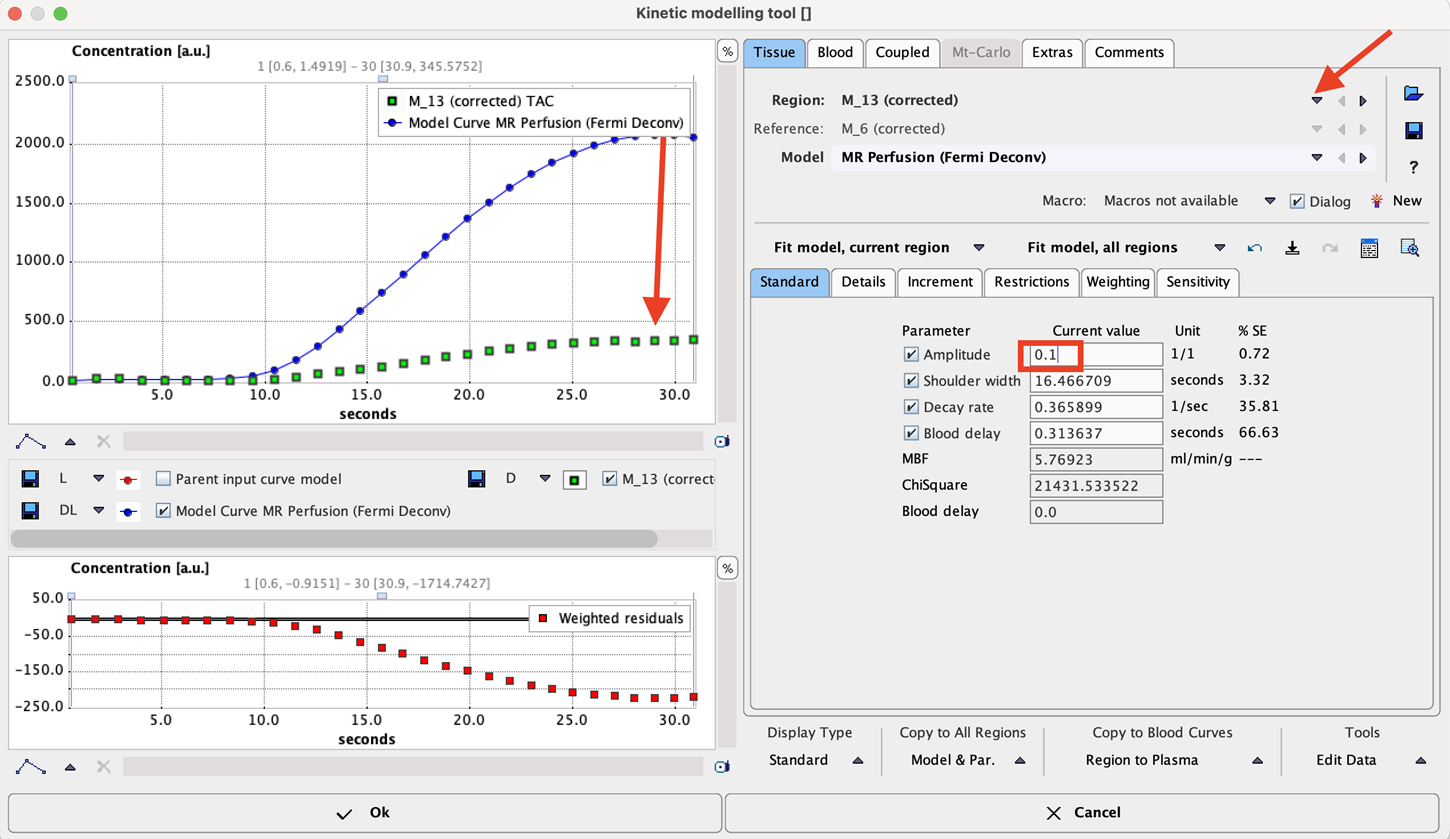Uncheck Model Curve MR Perfusion checkbox
Viewport: 1450px width, 839px height.
tap(163, 511)
